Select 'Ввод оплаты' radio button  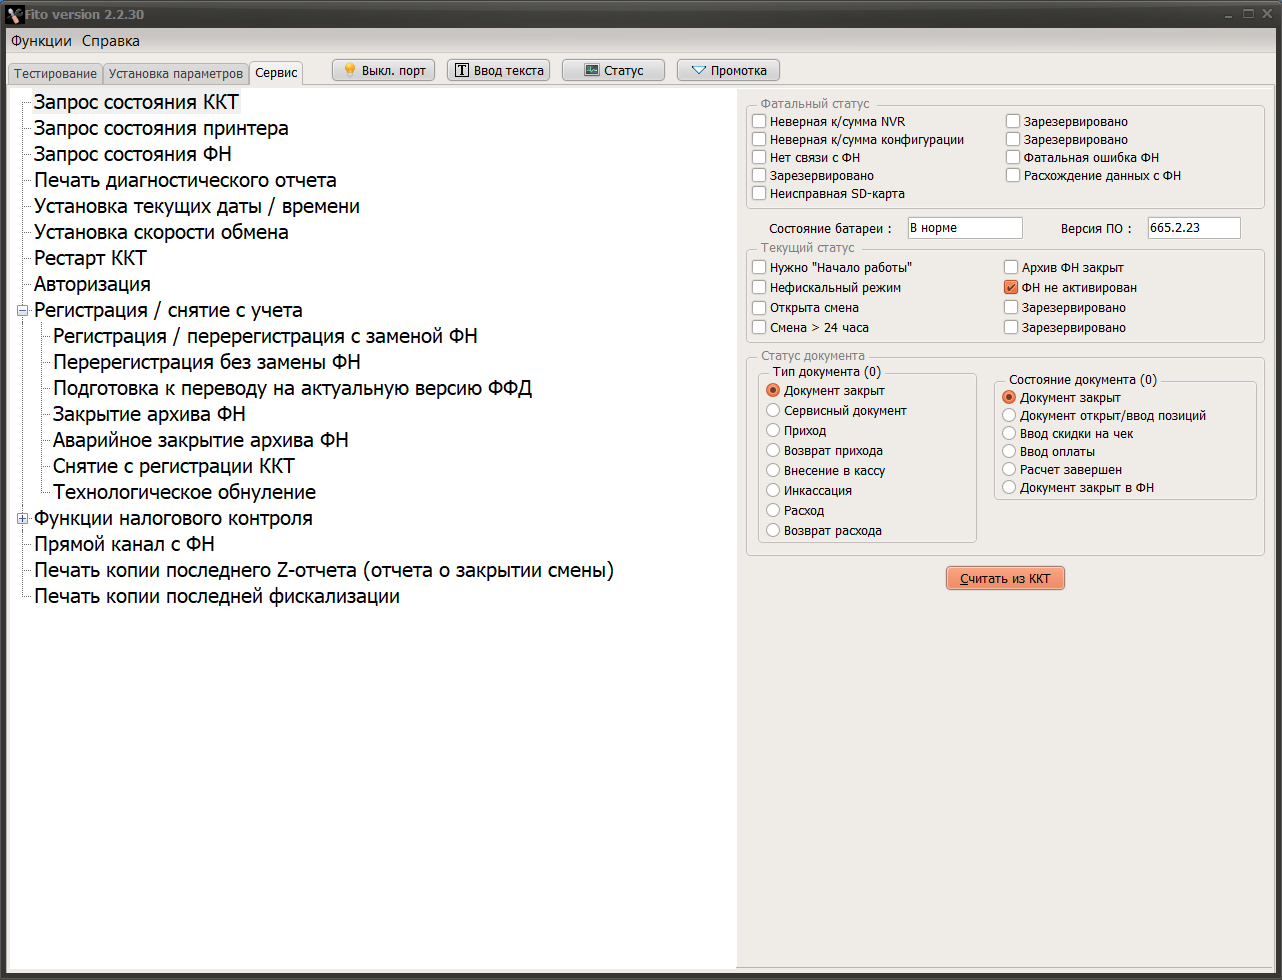(x=1009, y=452)
